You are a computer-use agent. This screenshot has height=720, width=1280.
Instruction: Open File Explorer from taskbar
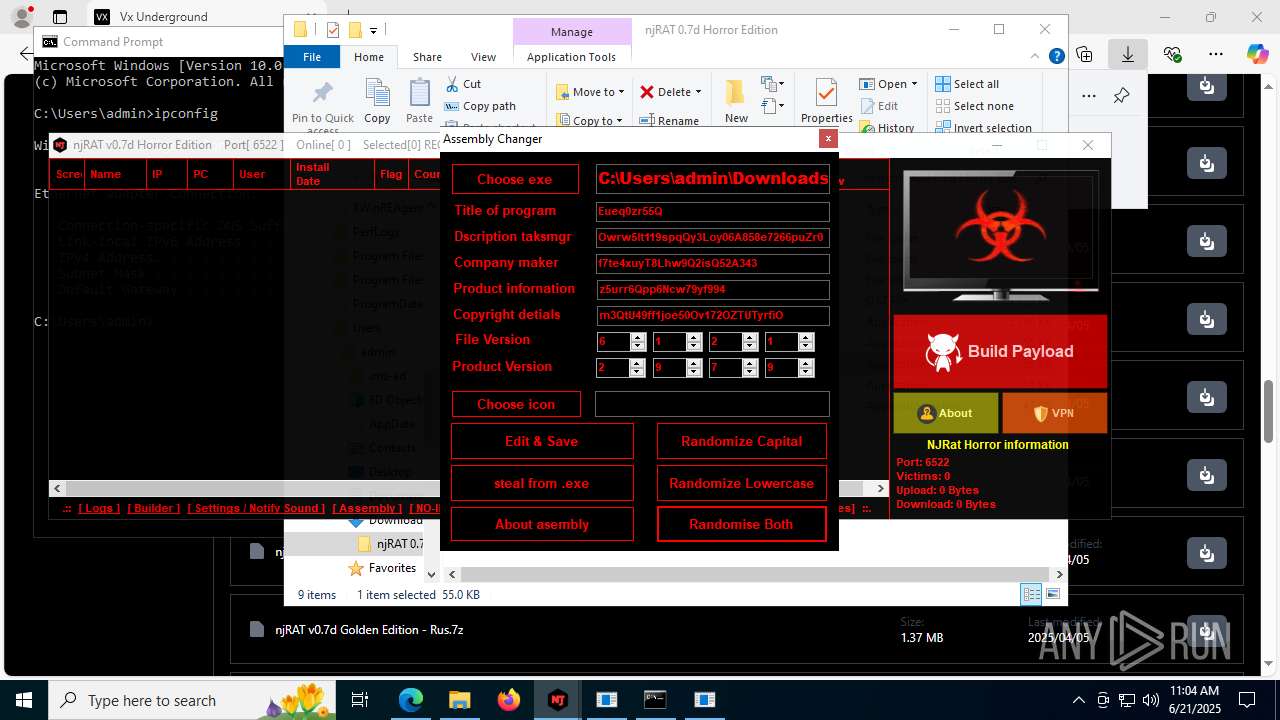(x=459, y=700)
